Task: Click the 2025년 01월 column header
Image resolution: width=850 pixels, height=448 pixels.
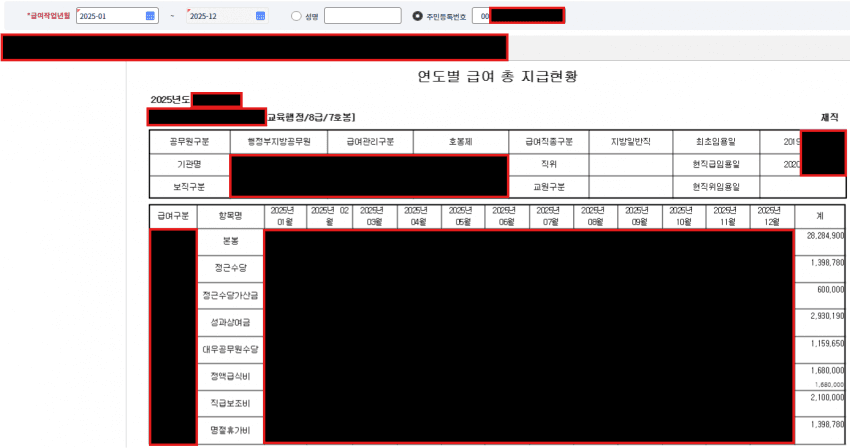Action: click(x=285, y=216)
